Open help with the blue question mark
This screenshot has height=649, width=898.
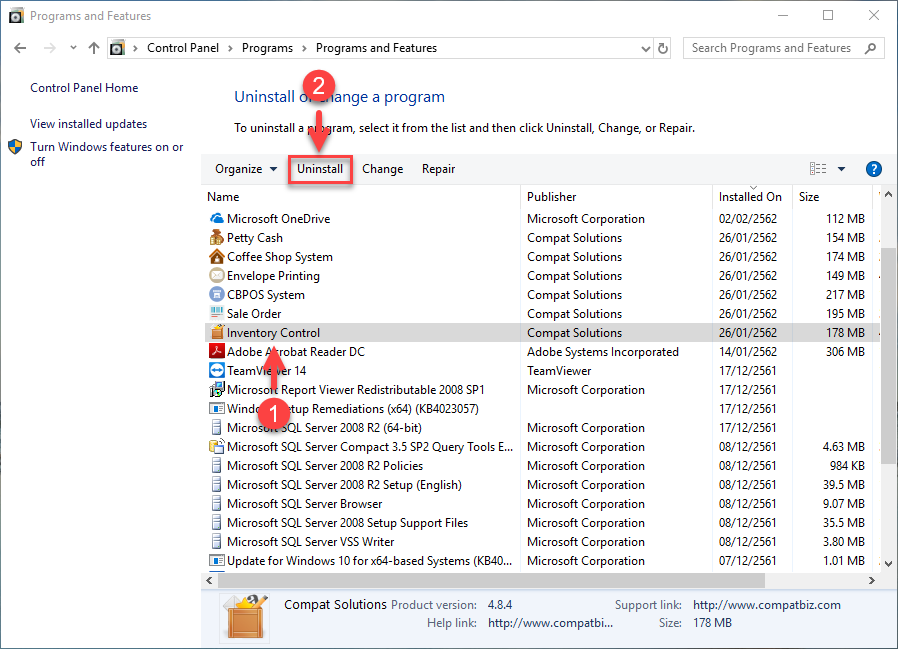coord(873,169)
